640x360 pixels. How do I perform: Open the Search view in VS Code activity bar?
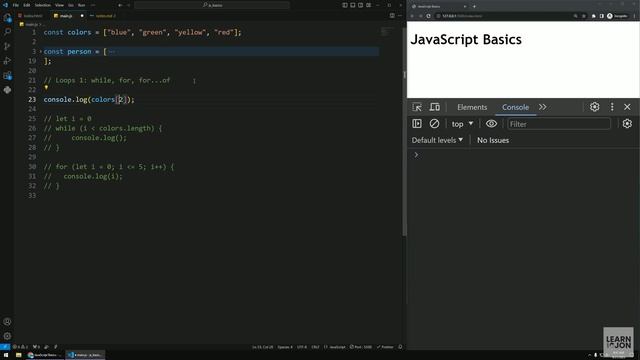(x=7, y=32)
